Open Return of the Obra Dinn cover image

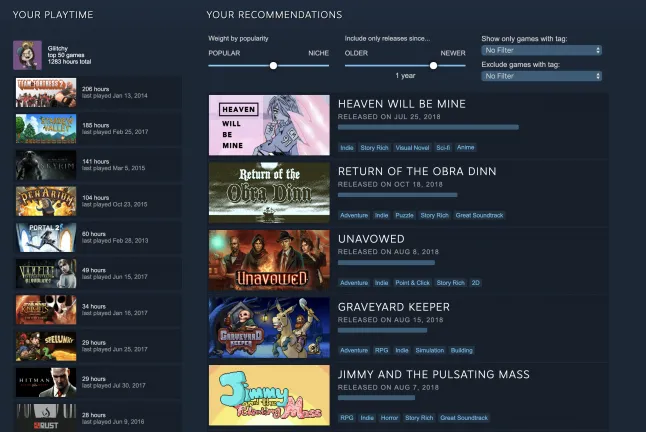tap(269, 193)
